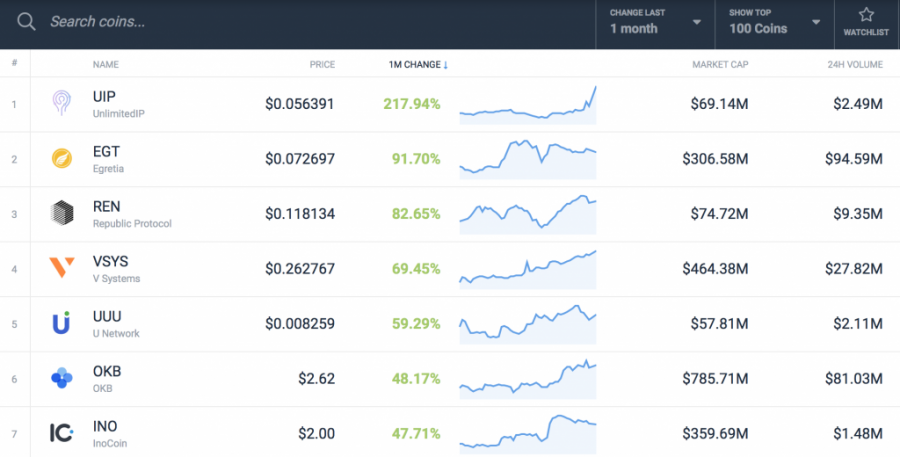
Task: Open the REN coin name link
Action: 107,207
